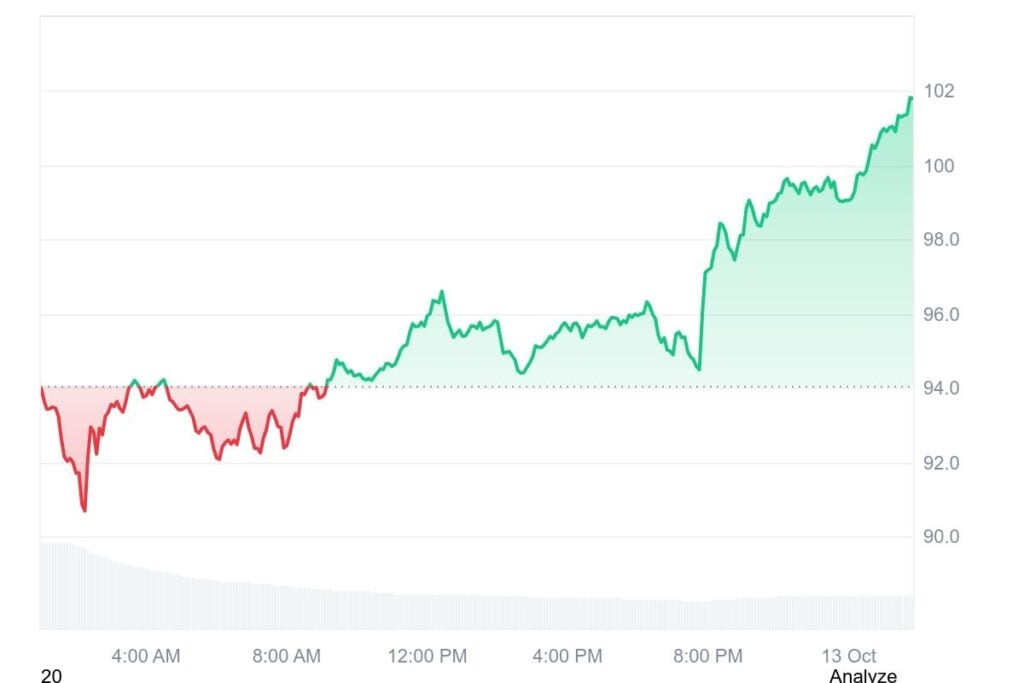Click the 4:00 PM time axis label
This screenshot has height=683, width=1024.
click(567, 656)
